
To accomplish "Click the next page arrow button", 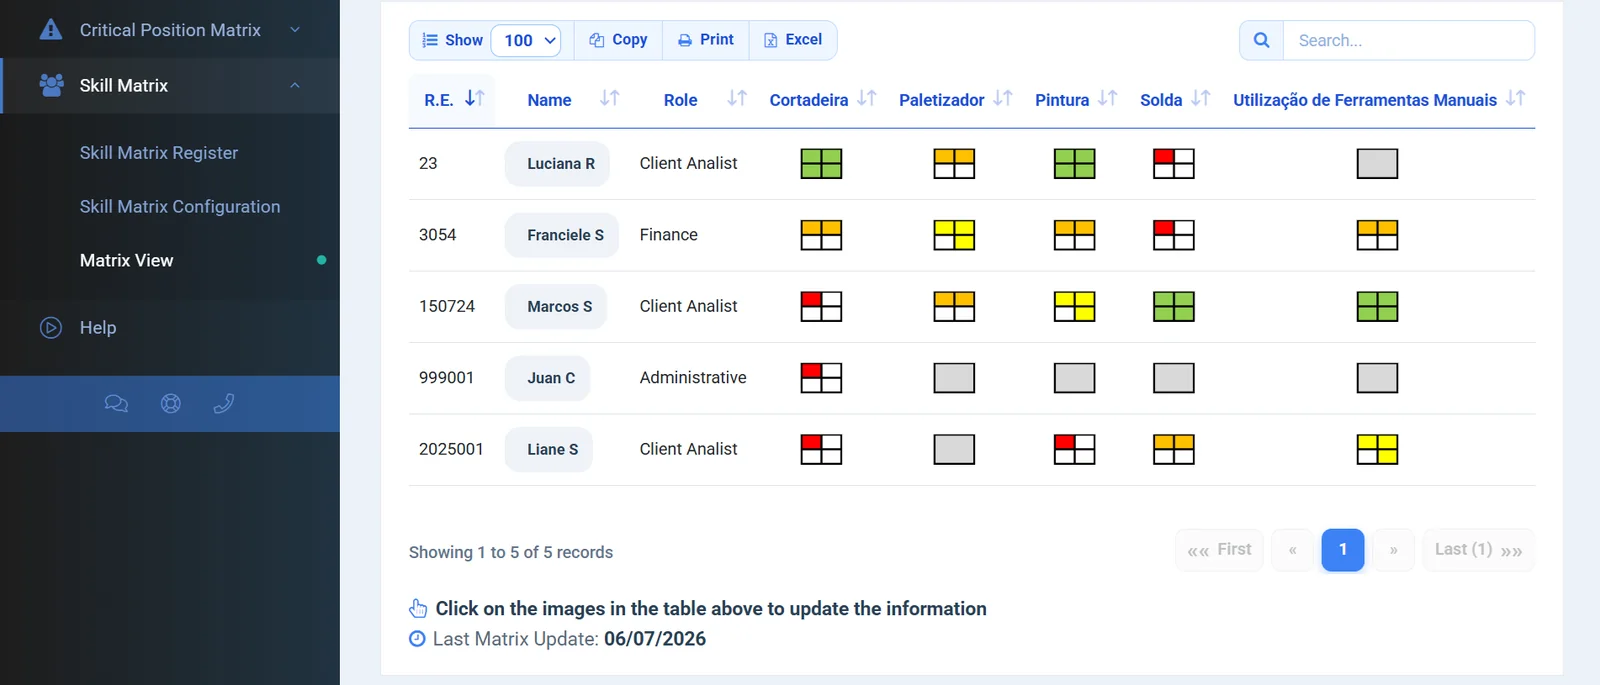I will (x=1393, y=550).
